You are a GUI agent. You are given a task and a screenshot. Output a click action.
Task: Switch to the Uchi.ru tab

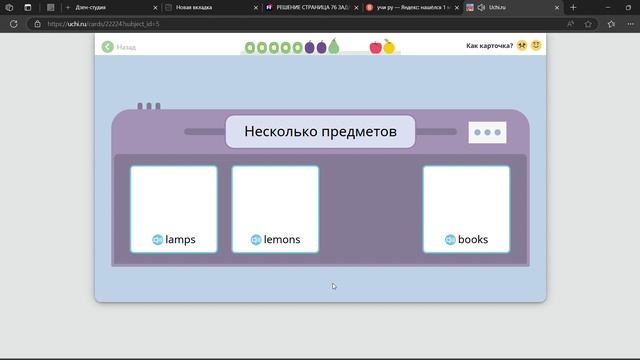click(x=513, y=7)
